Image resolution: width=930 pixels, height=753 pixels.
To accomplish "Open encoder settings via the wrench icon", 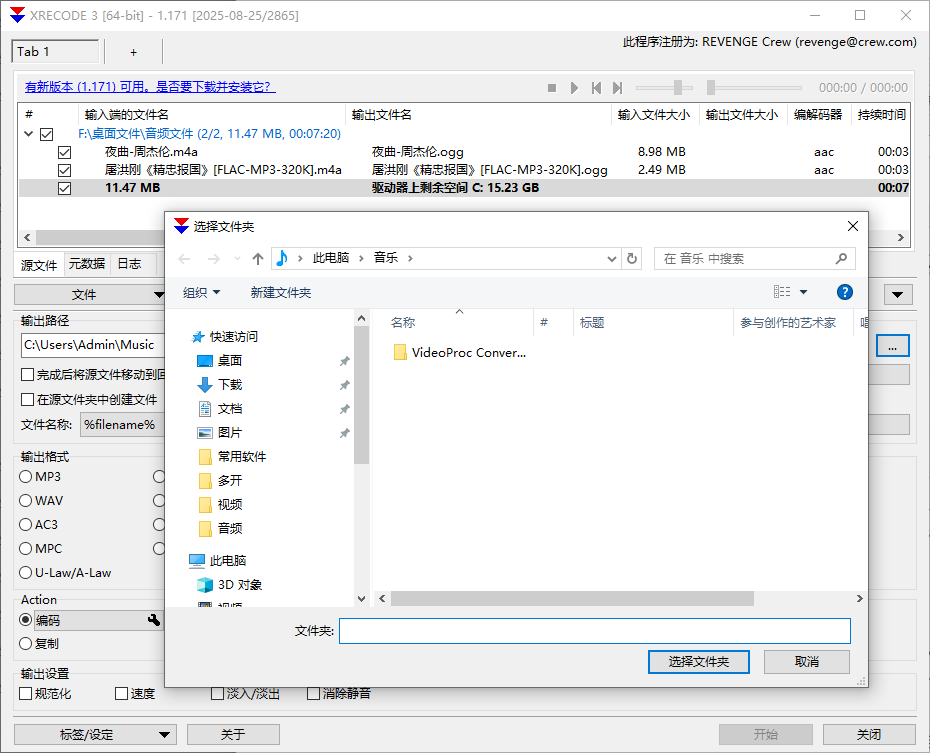I will pos(155,620).
